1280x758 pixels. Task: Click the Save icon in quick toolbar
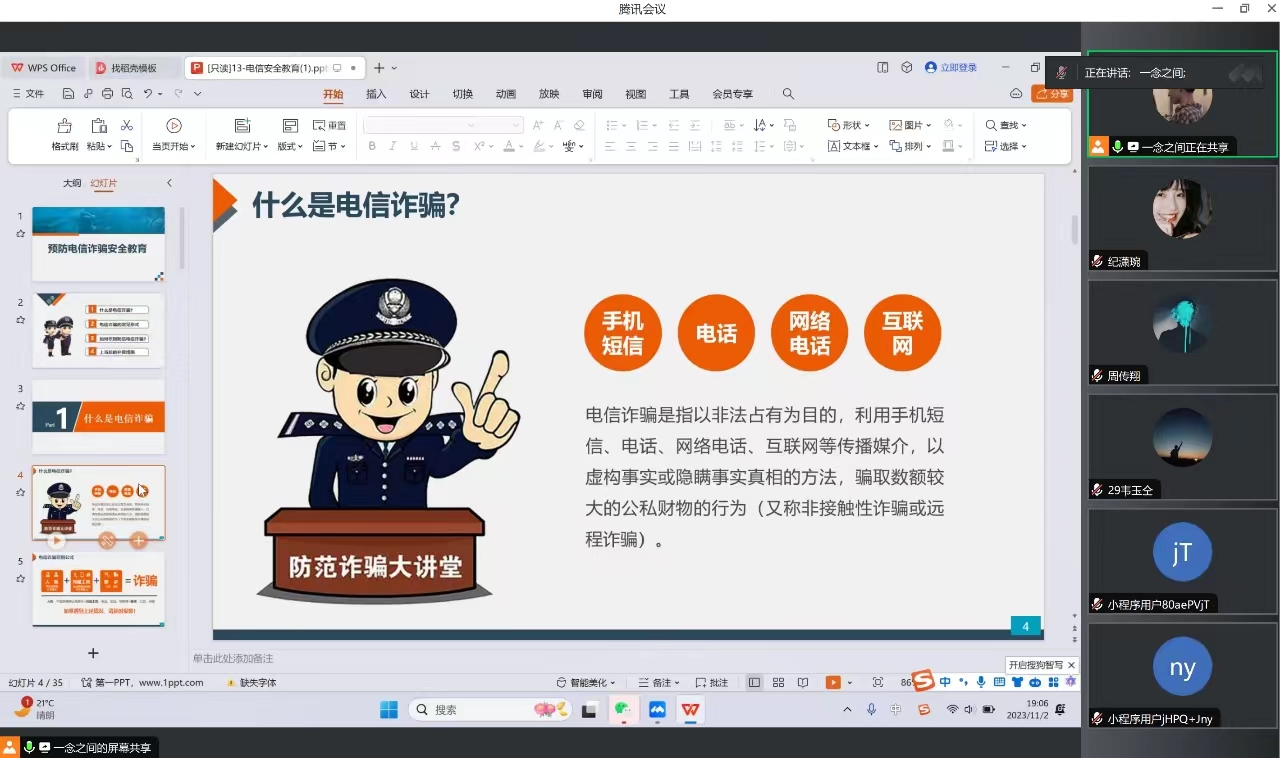coord(68,94)
